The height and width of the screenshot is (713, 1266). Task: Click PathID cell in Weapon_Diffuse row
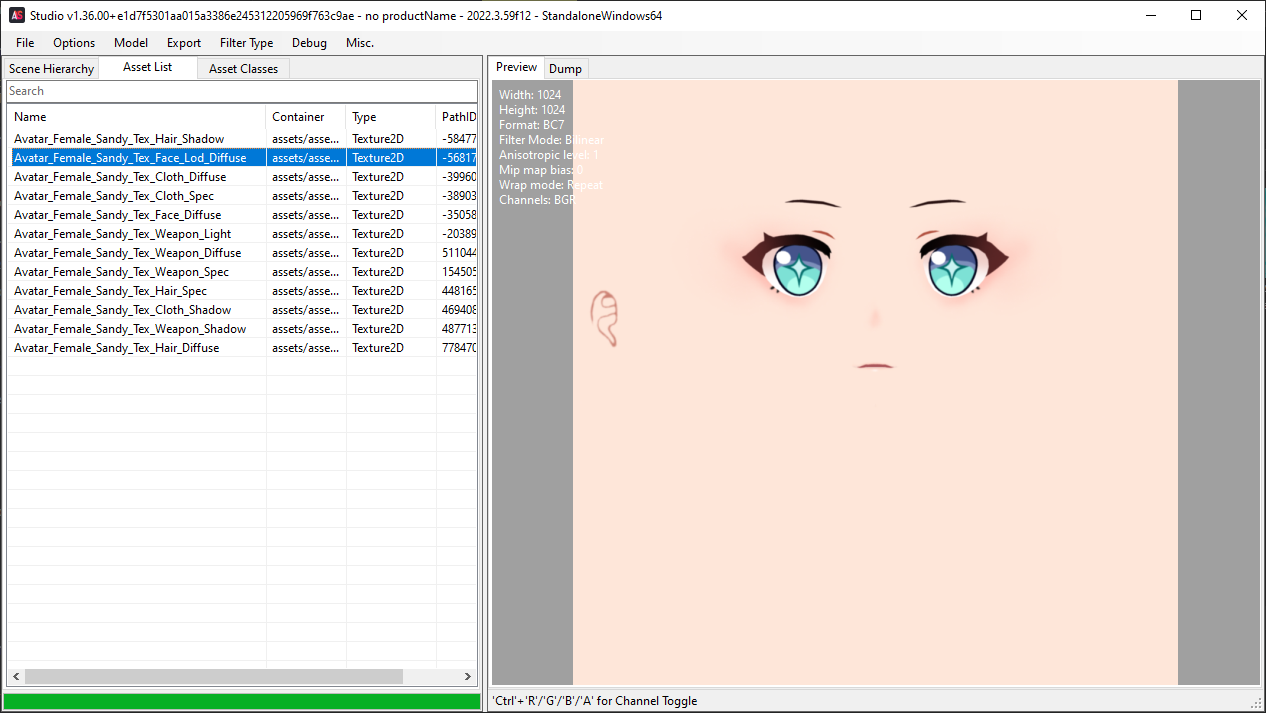pos(459,253)
